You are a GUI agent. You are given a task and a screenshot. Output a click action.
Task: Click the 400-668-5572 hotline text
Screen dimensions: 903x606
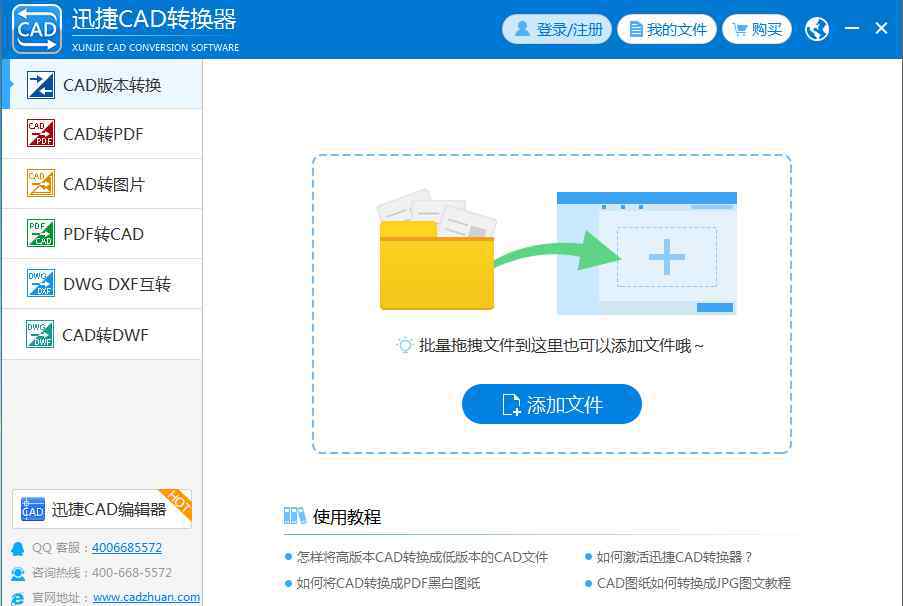(132, 573)
